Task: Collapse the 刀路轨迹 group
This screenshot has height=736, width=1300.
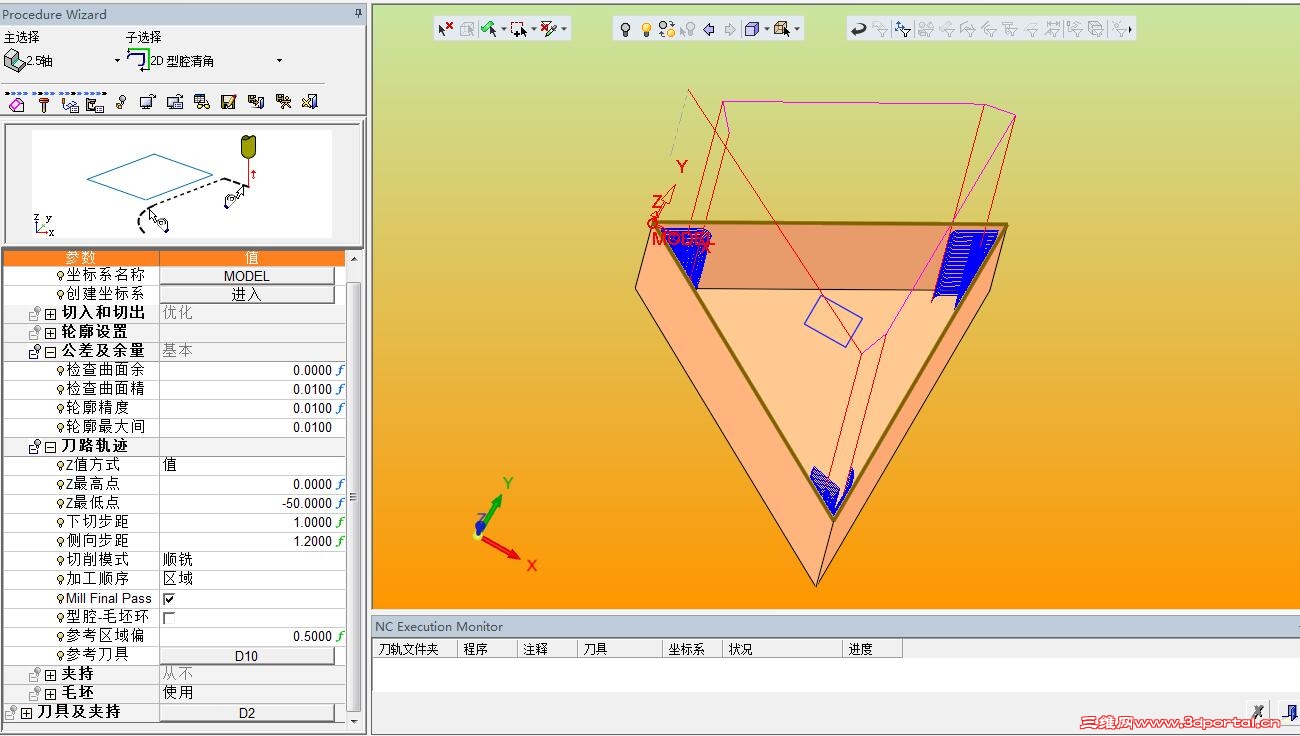Action: (x=50, y=446)
